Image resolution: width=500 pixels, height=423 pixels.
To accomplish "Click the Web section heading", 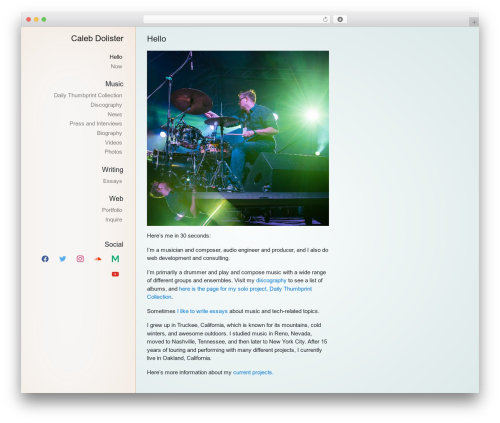I will click(x=116, y=199).
